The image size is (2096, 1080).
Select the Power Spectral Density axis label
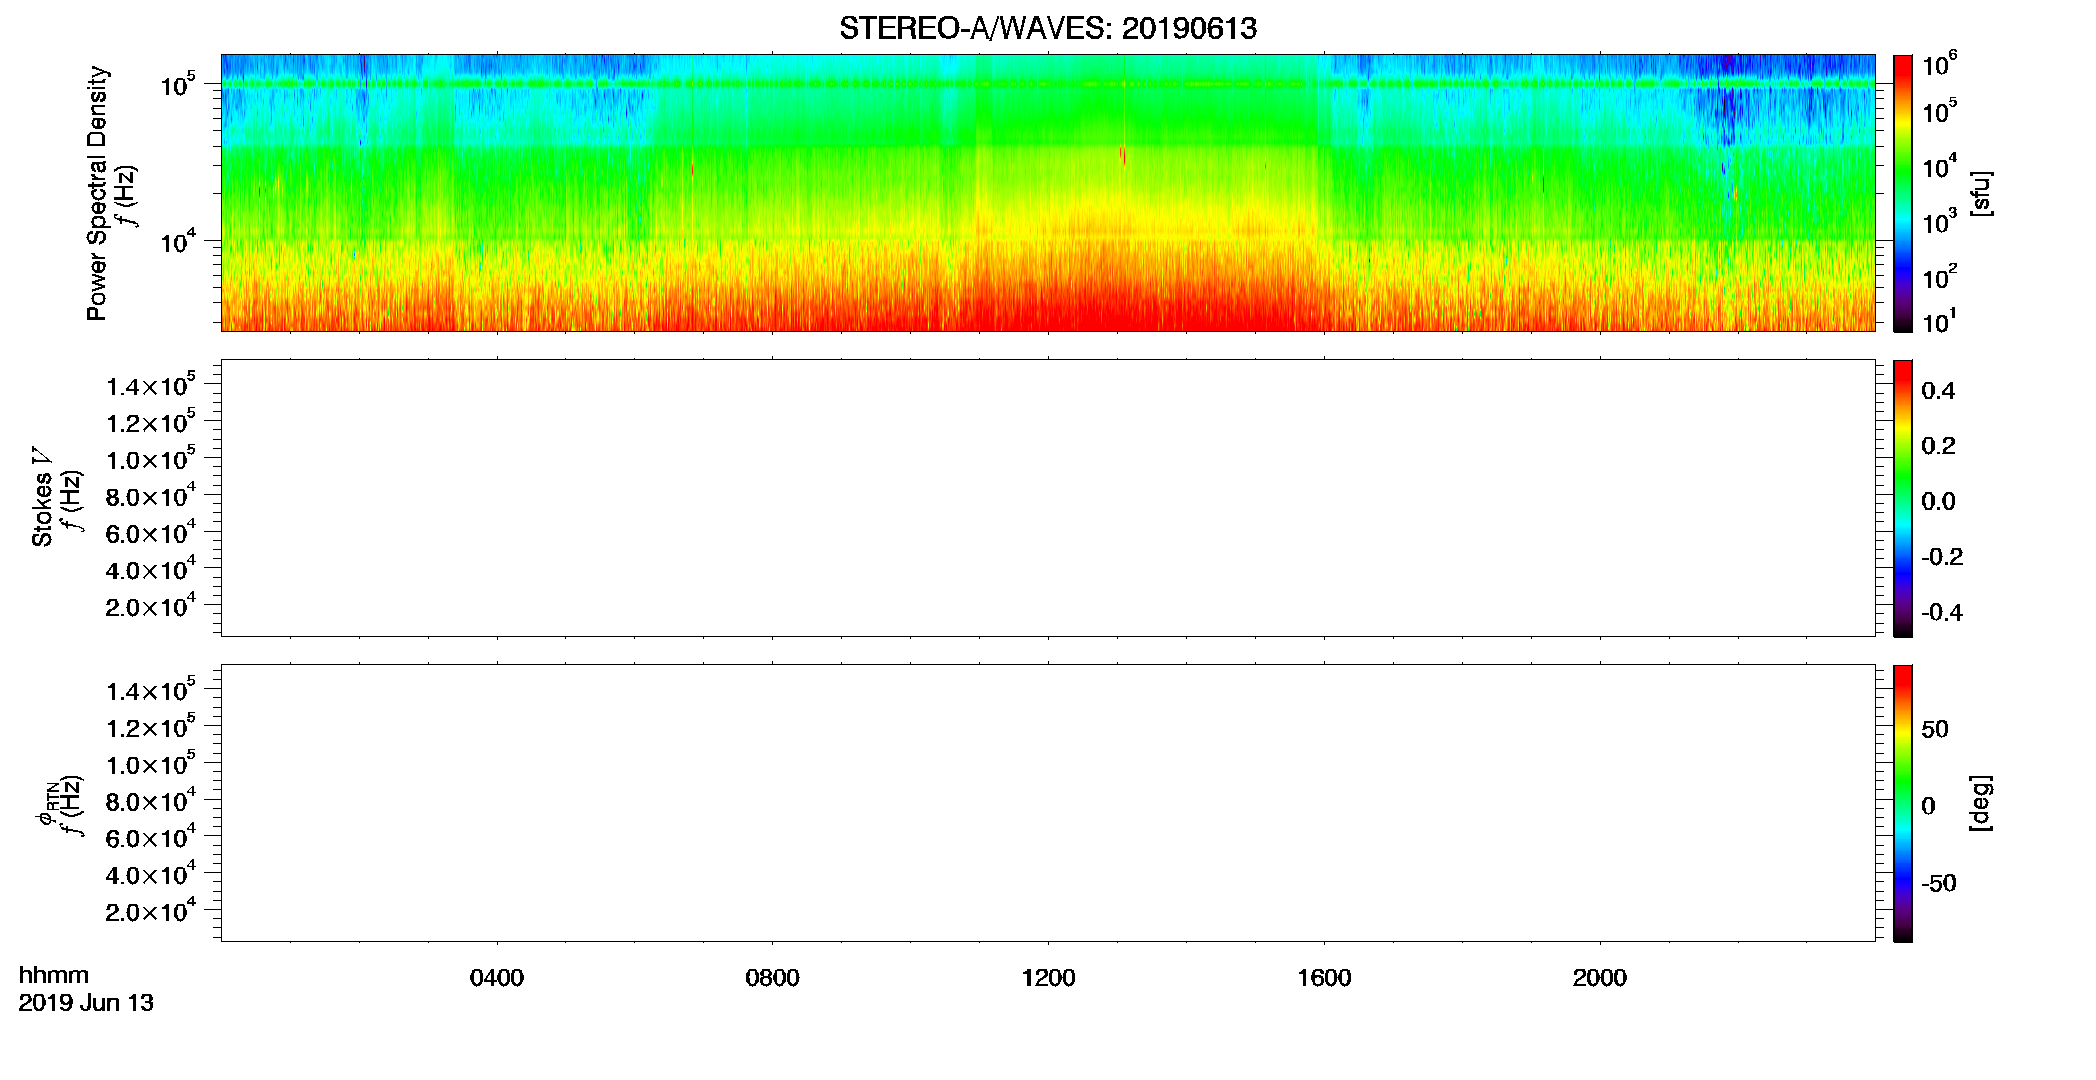(97, 193)
